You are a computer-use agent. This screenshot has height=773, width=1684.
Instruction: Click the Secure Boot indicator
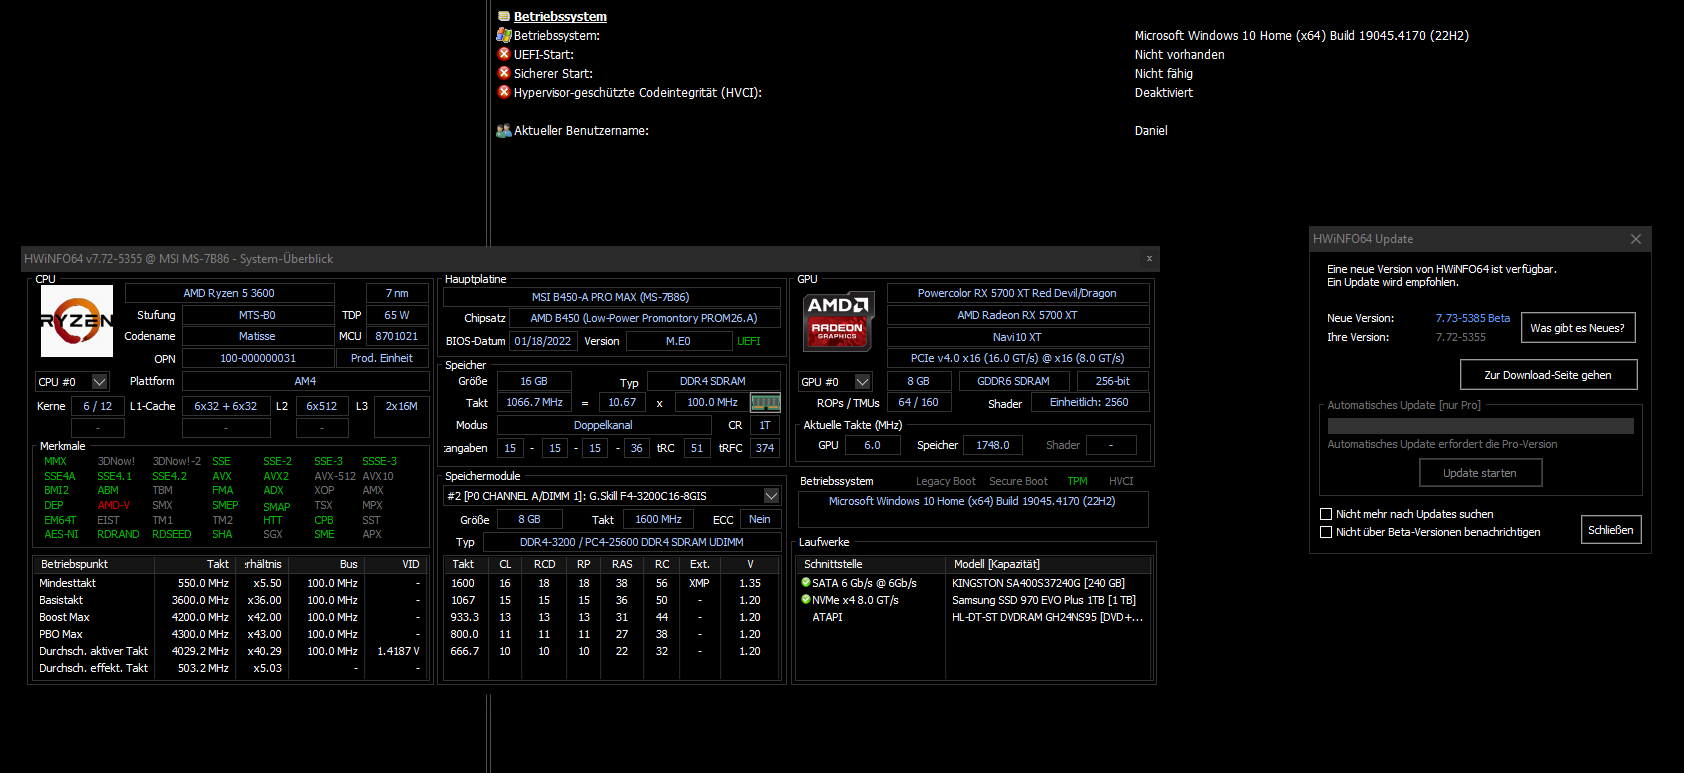[x=1018, y=481]
